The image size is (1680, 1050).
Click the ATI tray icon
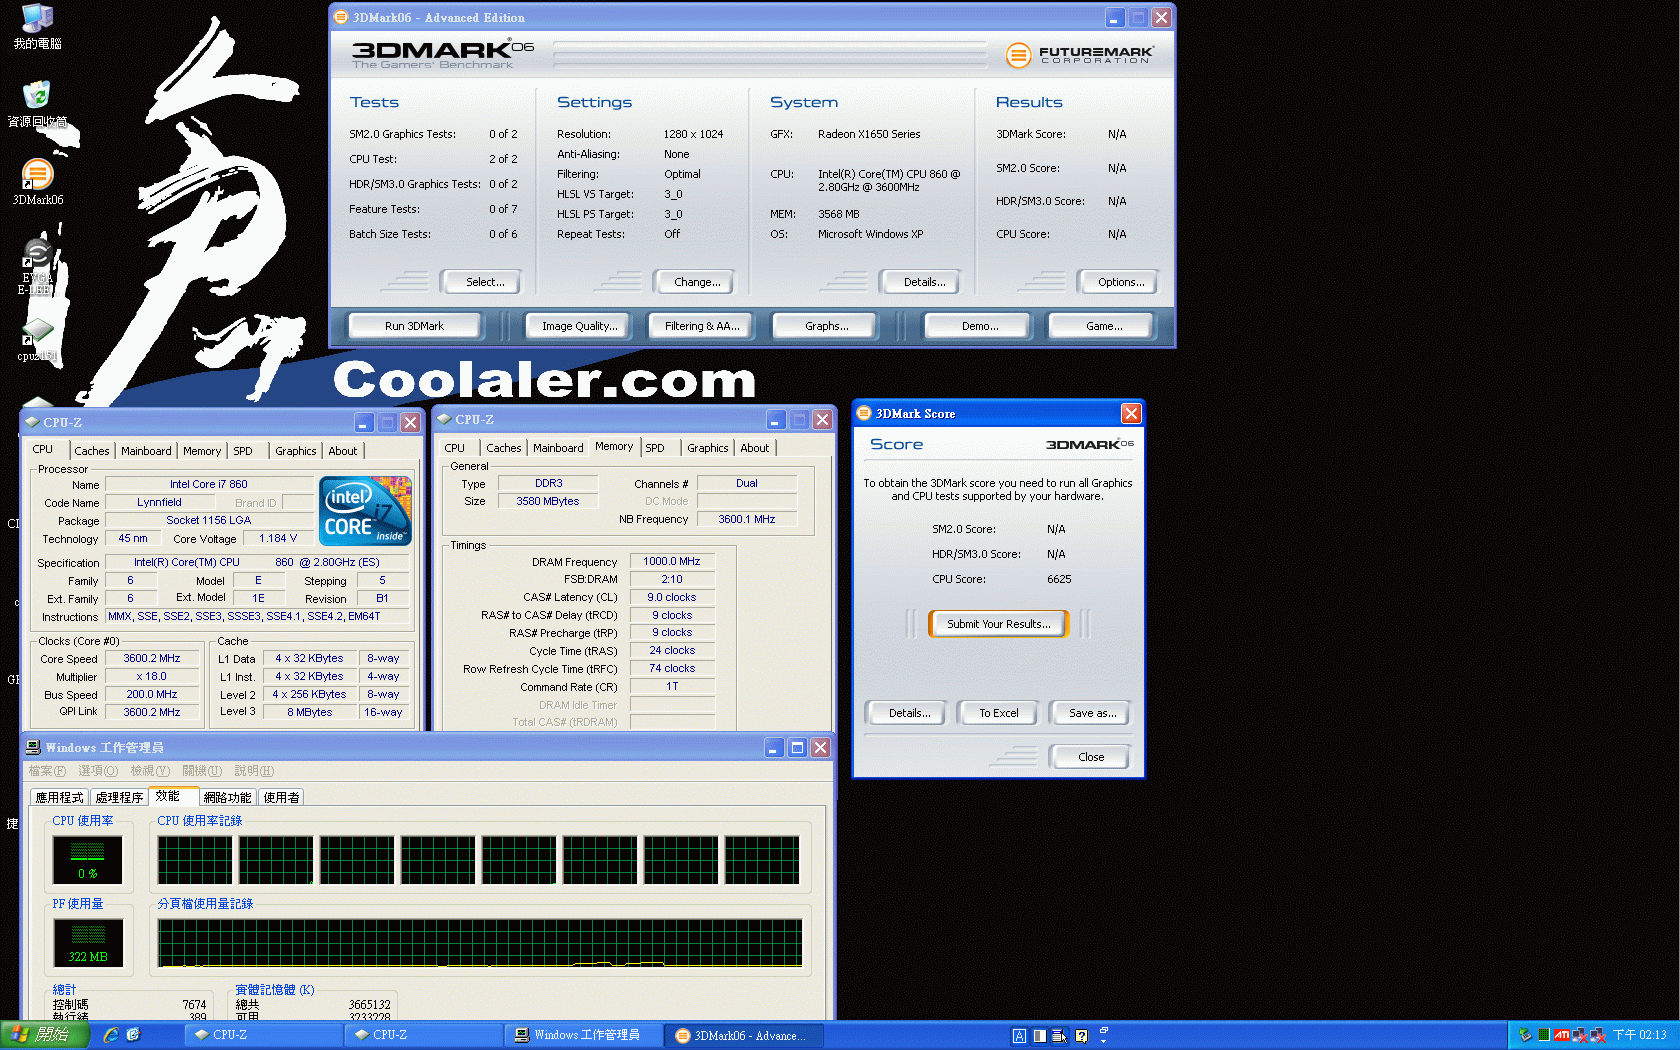tap(1561, 1035)
